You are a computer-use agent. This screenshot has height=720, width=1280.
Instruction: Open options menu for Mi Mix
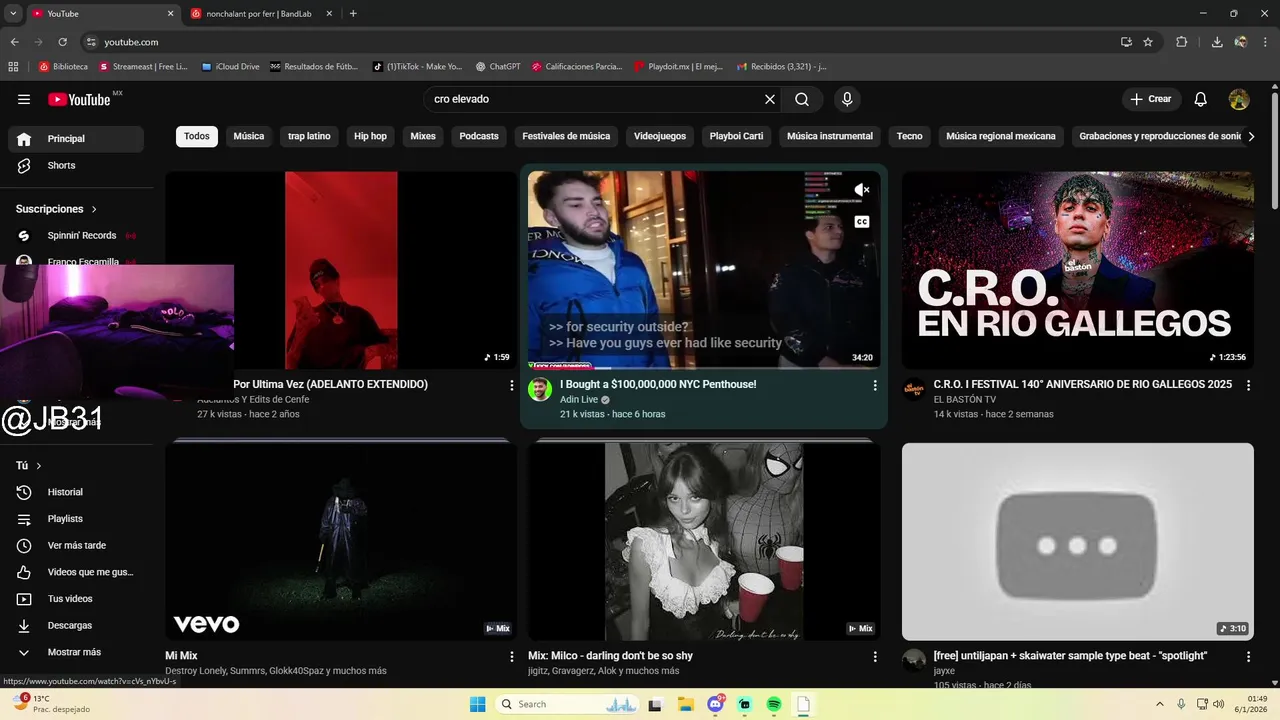(512, 657)
